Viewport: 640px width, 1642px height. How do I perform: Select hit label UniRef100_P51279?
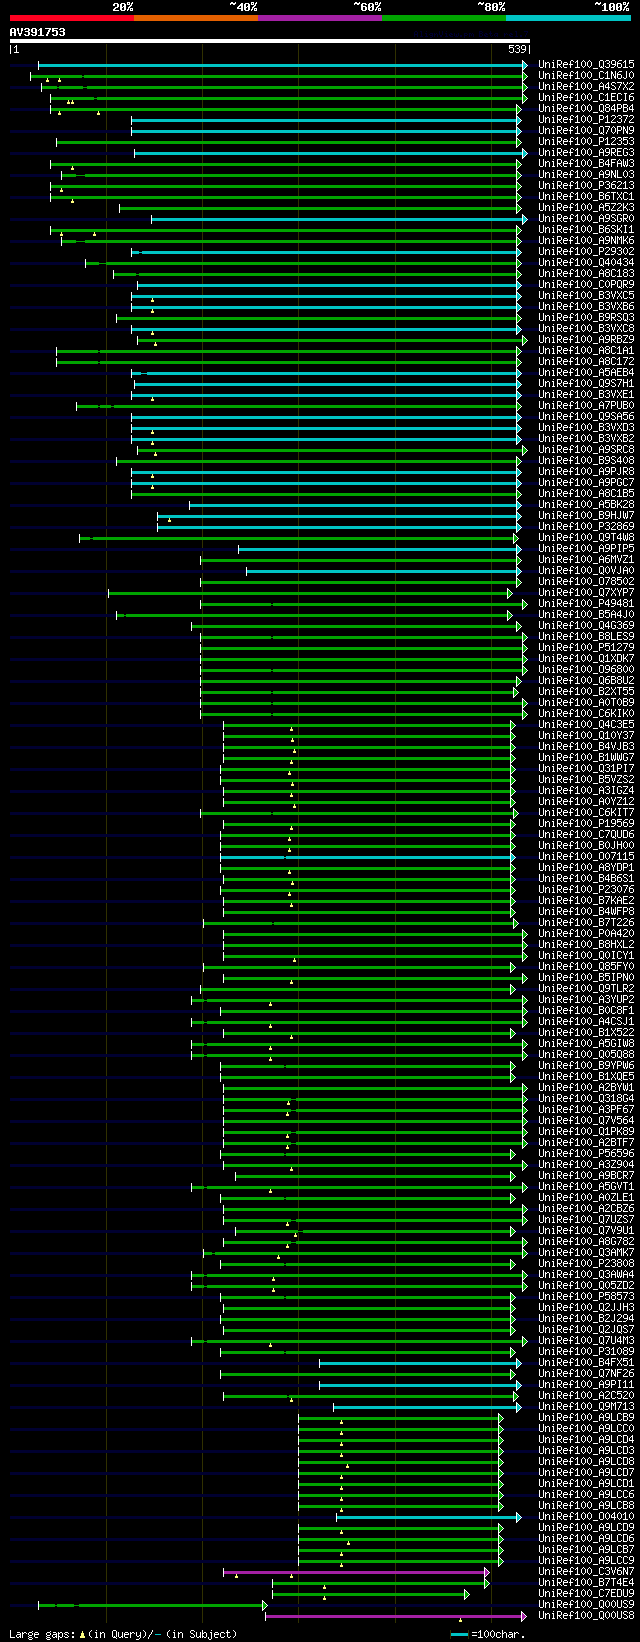[x=586, y=647]
